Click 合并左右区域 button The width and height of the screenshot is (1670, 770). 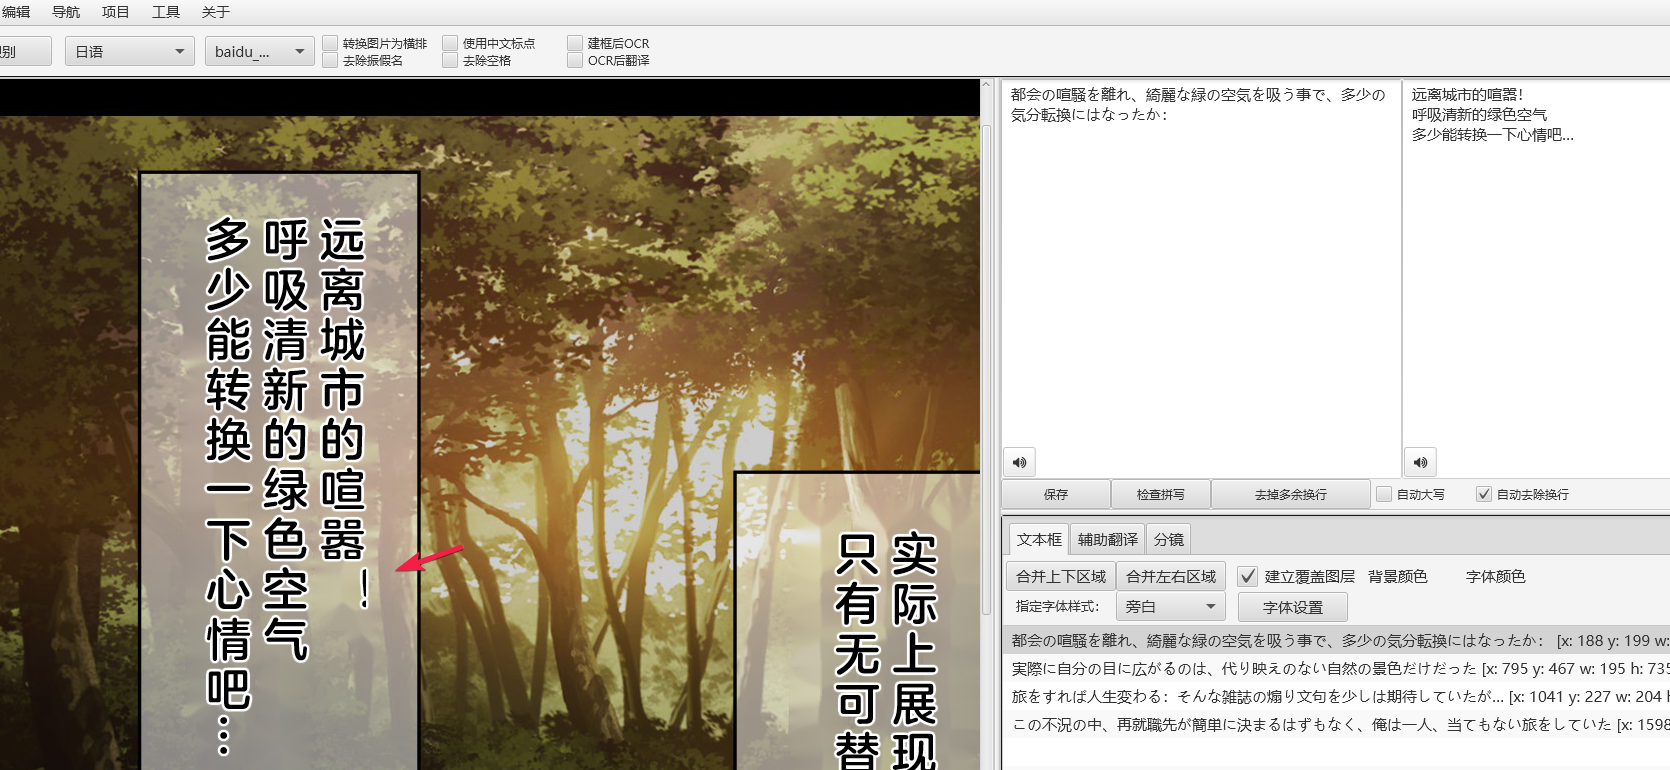tap(1171, 576)
